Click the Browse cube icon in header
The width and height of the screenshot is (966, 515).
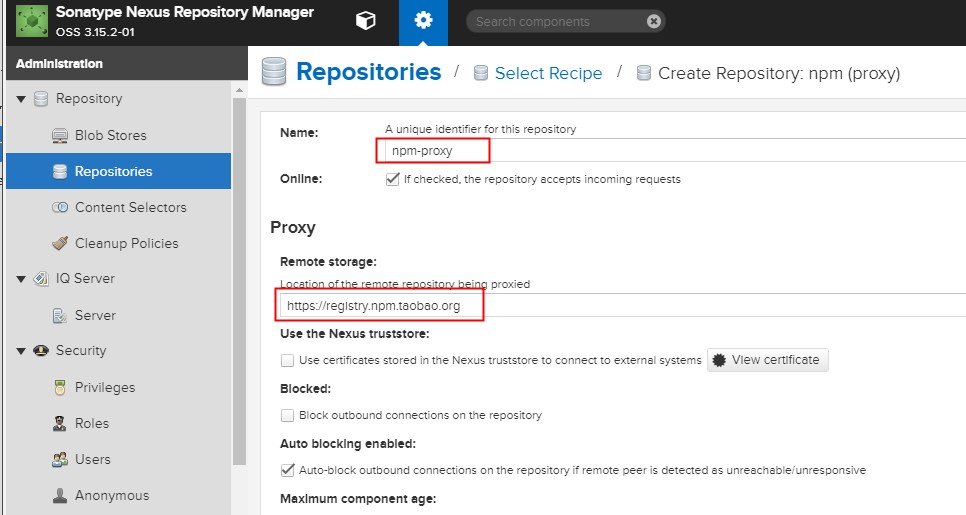point(366,21)
